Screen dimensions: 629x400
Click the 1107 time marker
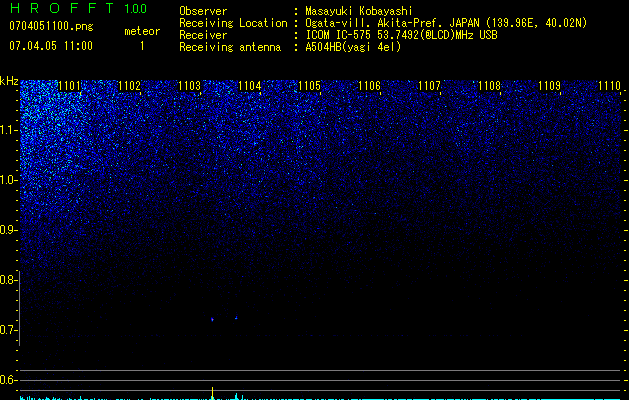[x=429, y=86]
